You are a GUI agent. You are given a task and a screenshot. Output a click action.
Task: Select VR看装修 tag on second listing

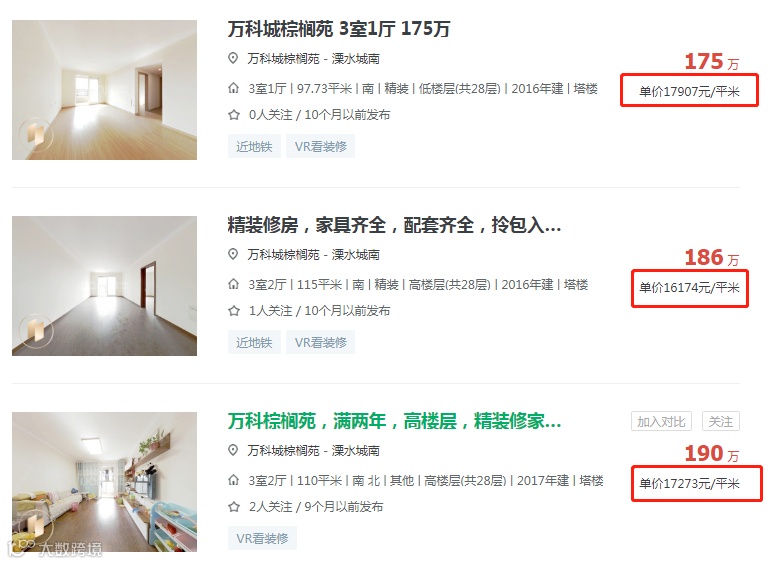click(320, 342)
